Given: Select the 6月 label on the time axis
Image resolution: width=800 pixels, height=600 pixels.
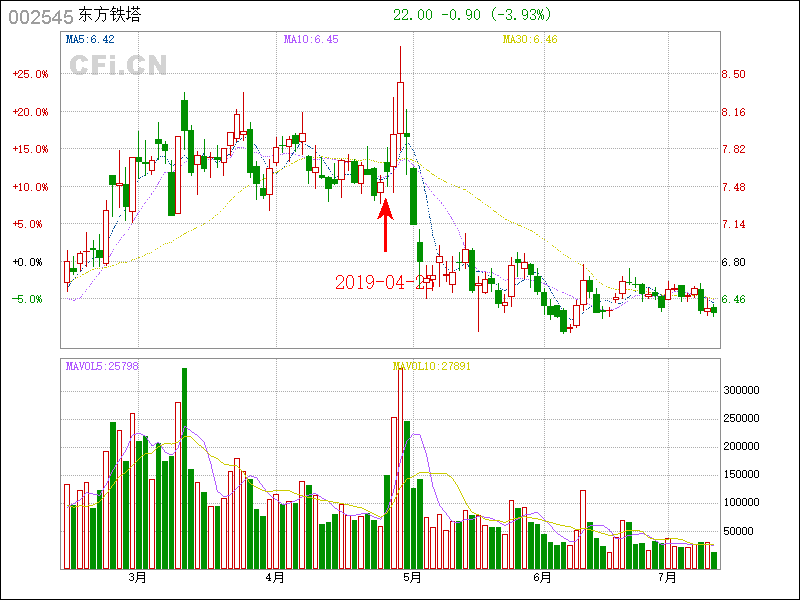Looking at the screenshot, I should click(542, 578).
